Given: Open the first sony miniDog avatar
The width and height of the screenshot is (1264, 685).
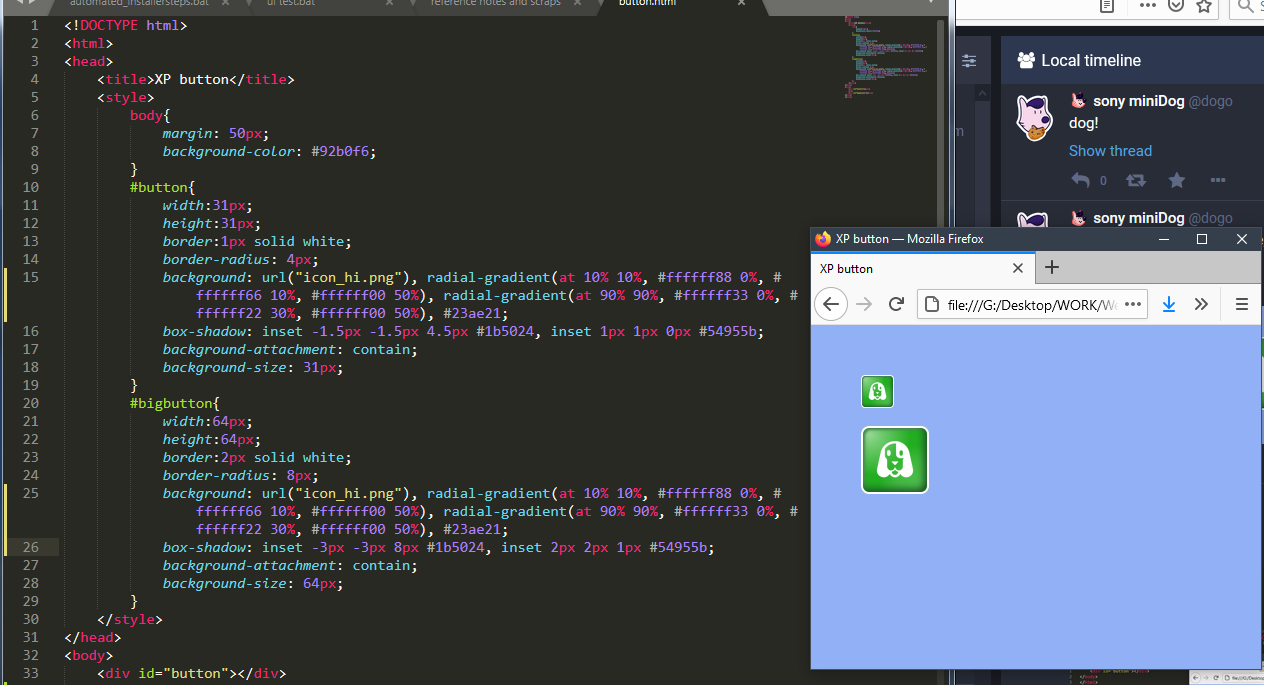Looking at the screenshot, I should click(x=1035, y=117).
